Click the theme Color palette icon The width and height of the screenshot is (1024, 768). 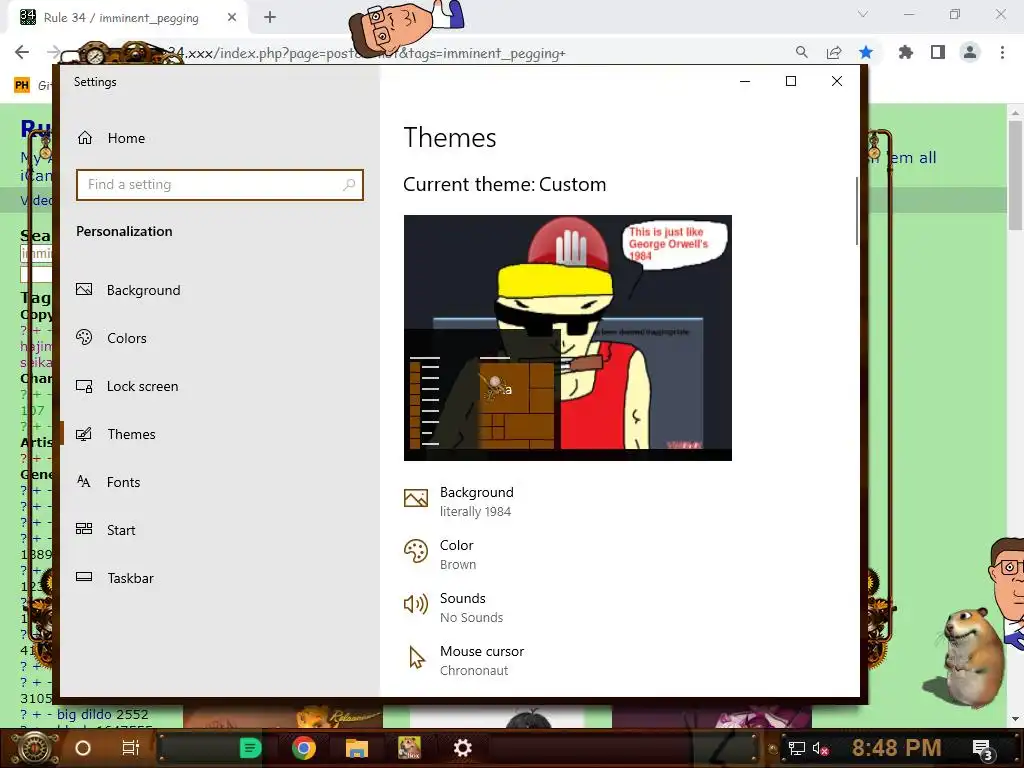point(416,551)
